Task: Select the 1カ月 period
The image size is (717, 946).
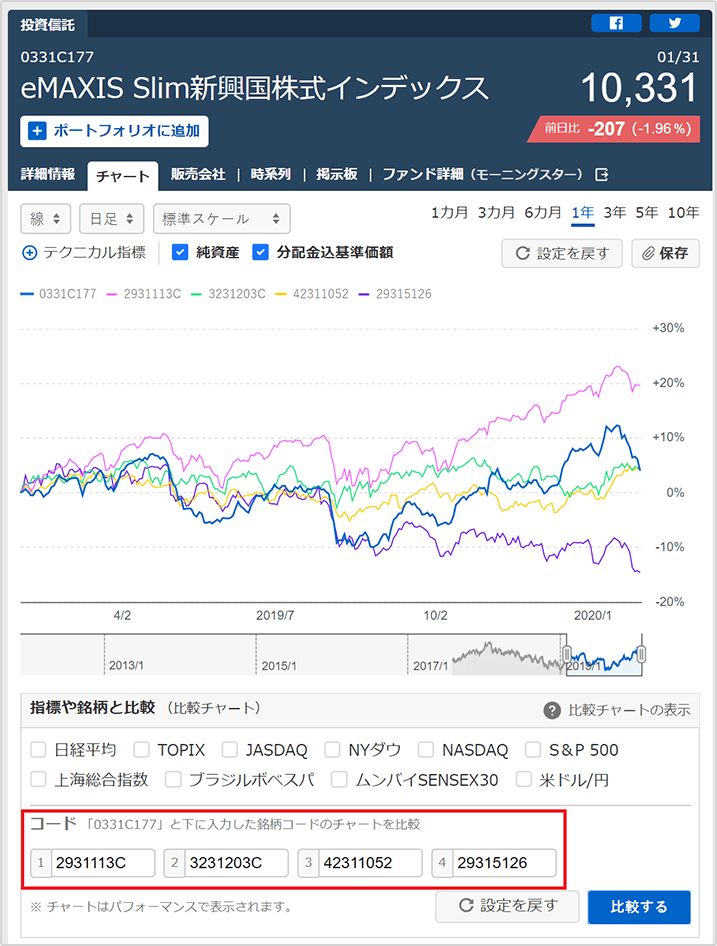Action: (x=450, y=212)
